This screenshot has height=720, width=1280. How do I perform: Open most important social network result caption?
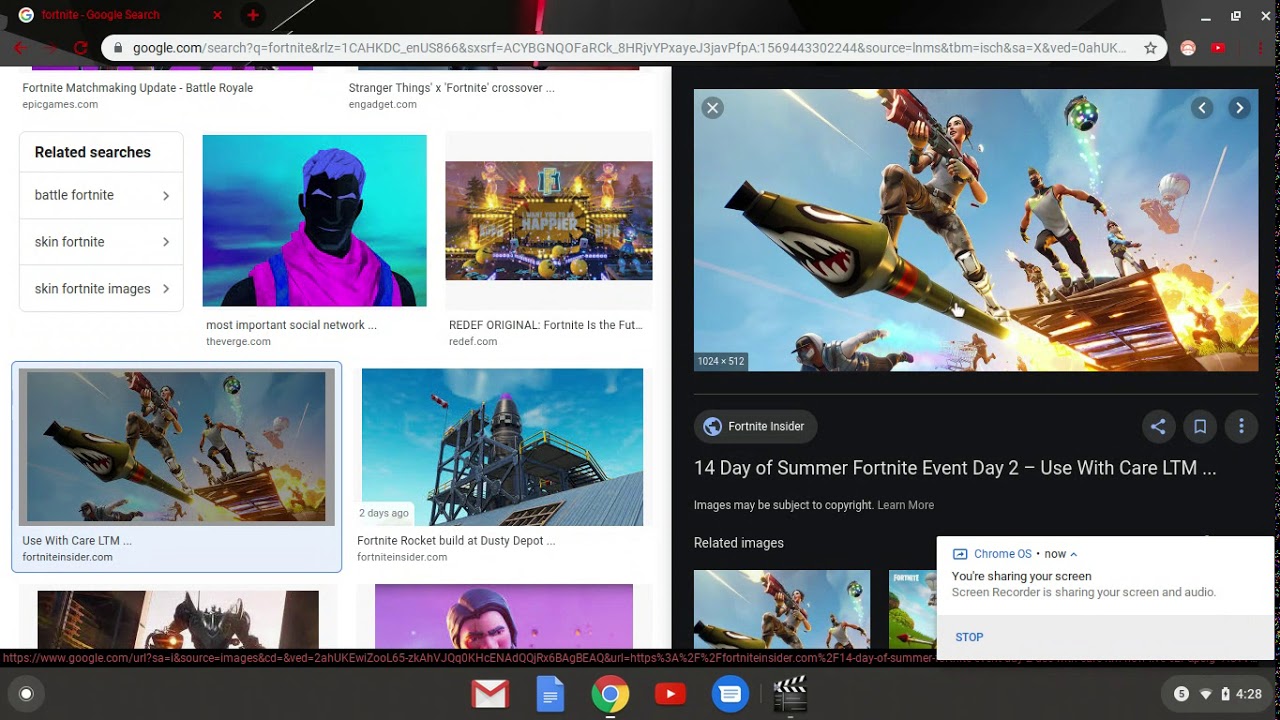coord(291,325)
